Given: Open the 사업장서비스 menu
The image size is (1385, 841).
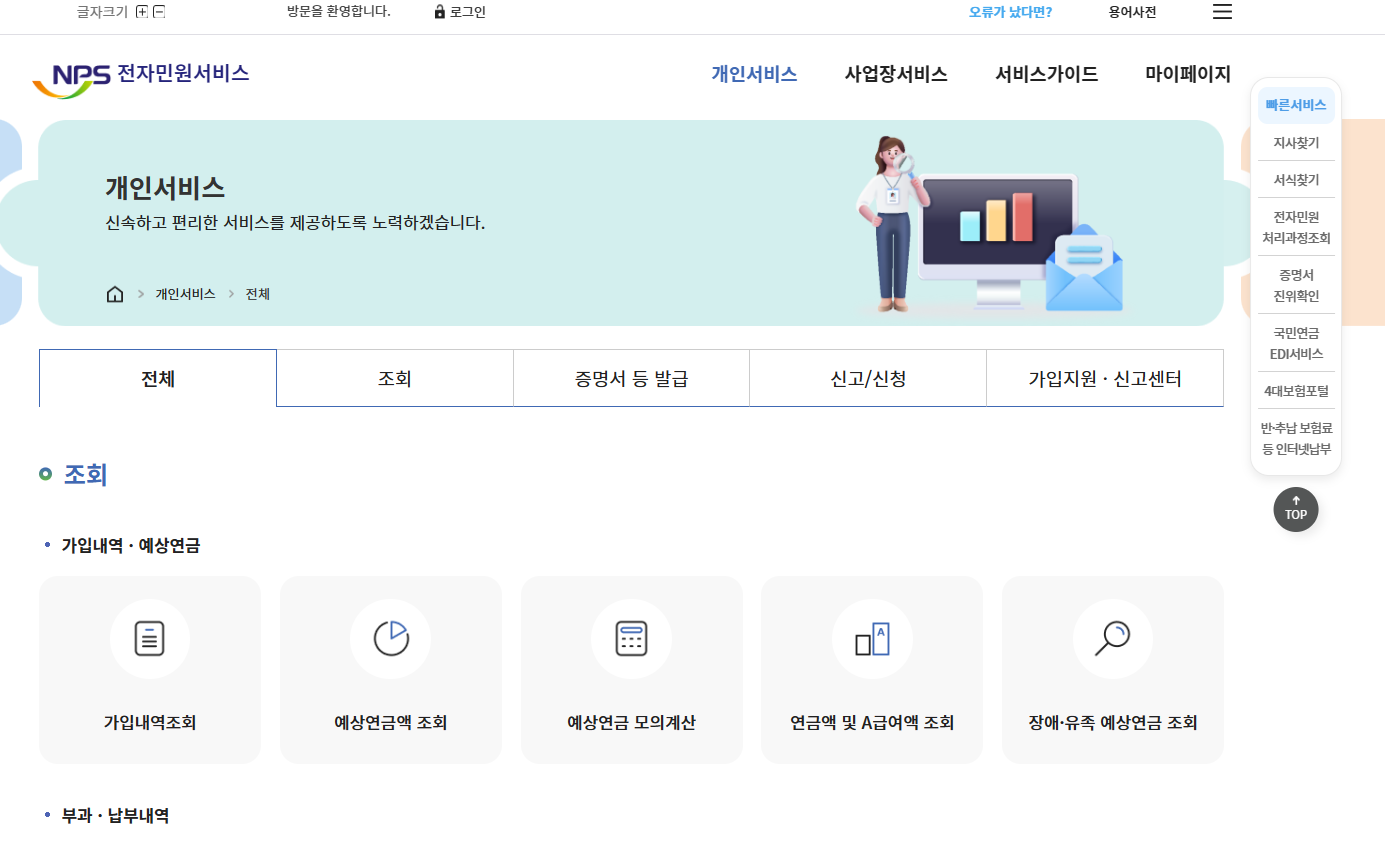Looking at the screenshot, I should click(x=896, y=73).
